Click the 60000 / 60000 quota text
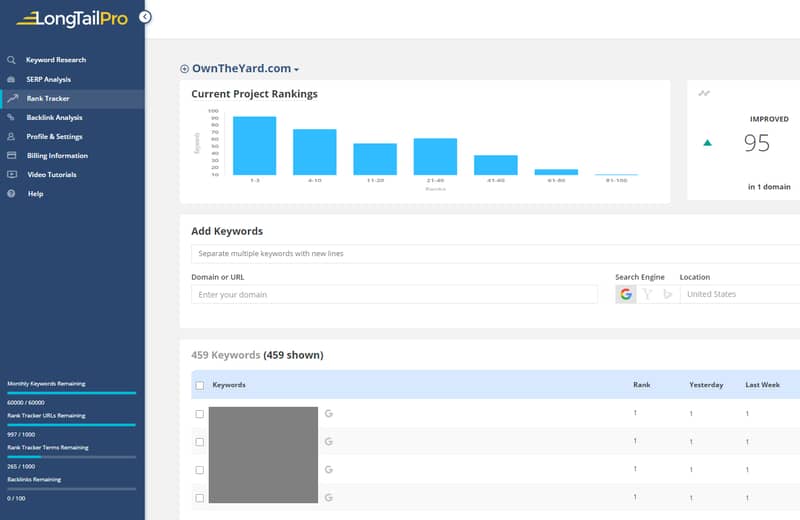 (x=26, y=403)
